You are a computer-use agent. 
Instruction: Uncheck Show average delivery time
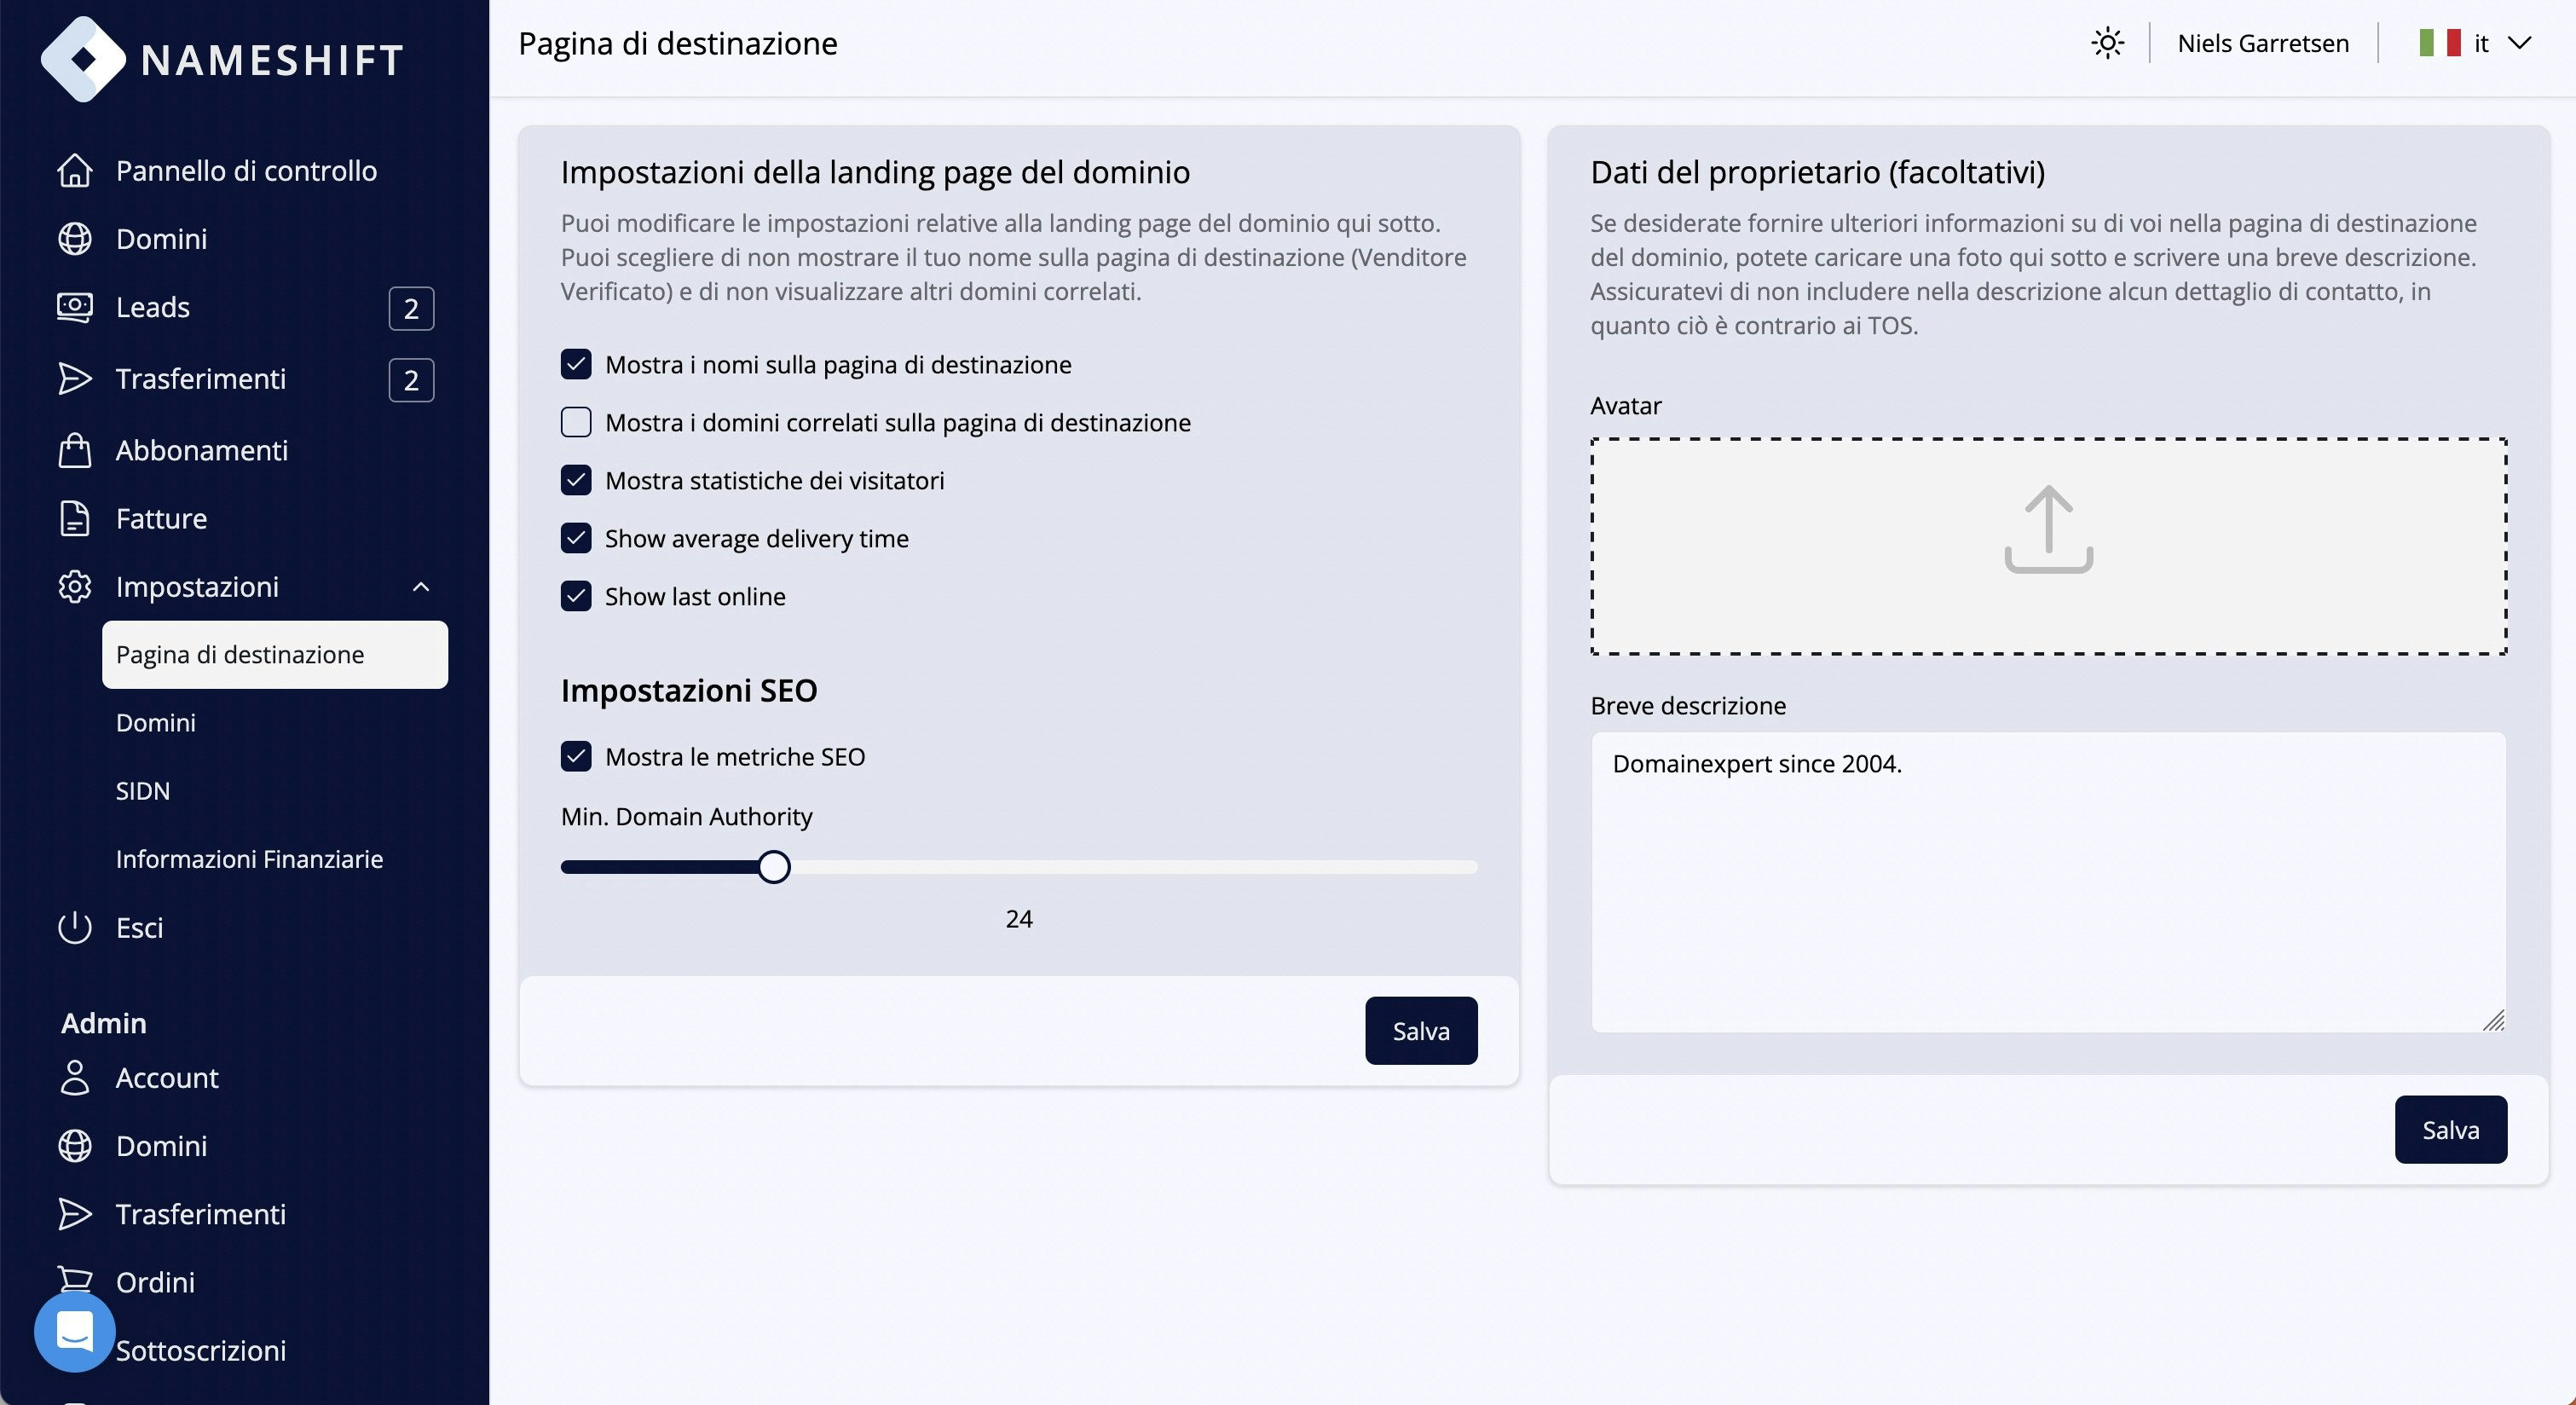(x=576, y=539)
